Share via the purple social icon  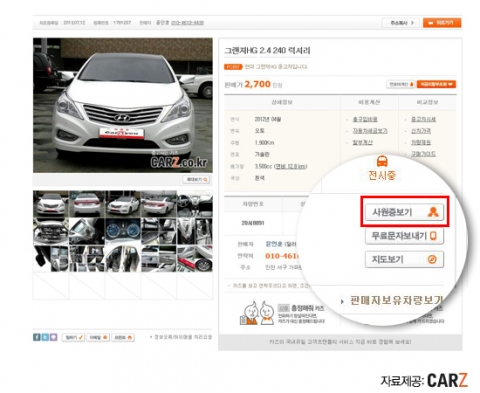tap(53, 337)
